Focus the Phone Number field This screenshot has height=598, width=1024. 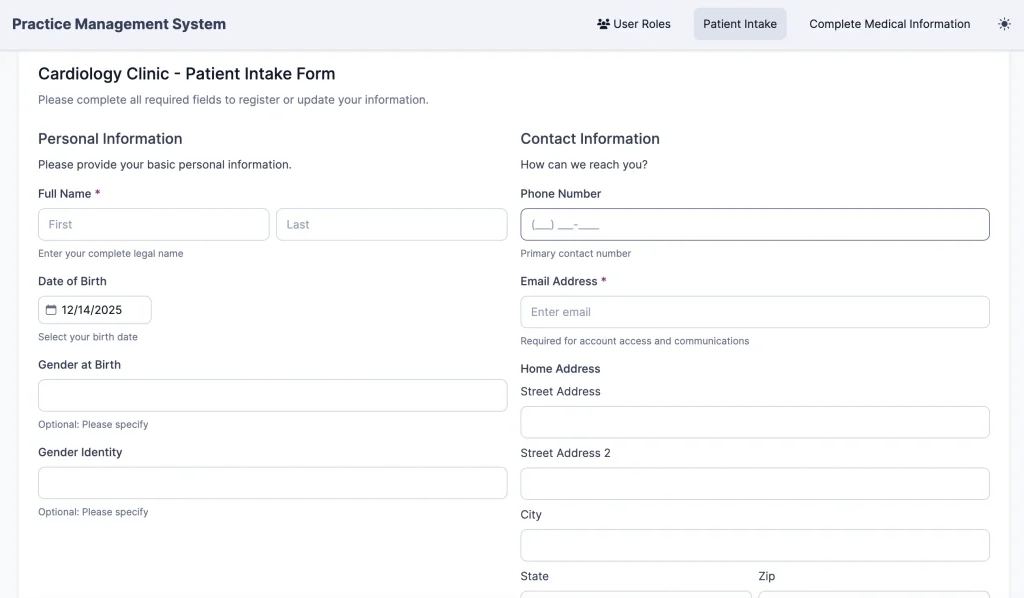[x=754, y=224]
